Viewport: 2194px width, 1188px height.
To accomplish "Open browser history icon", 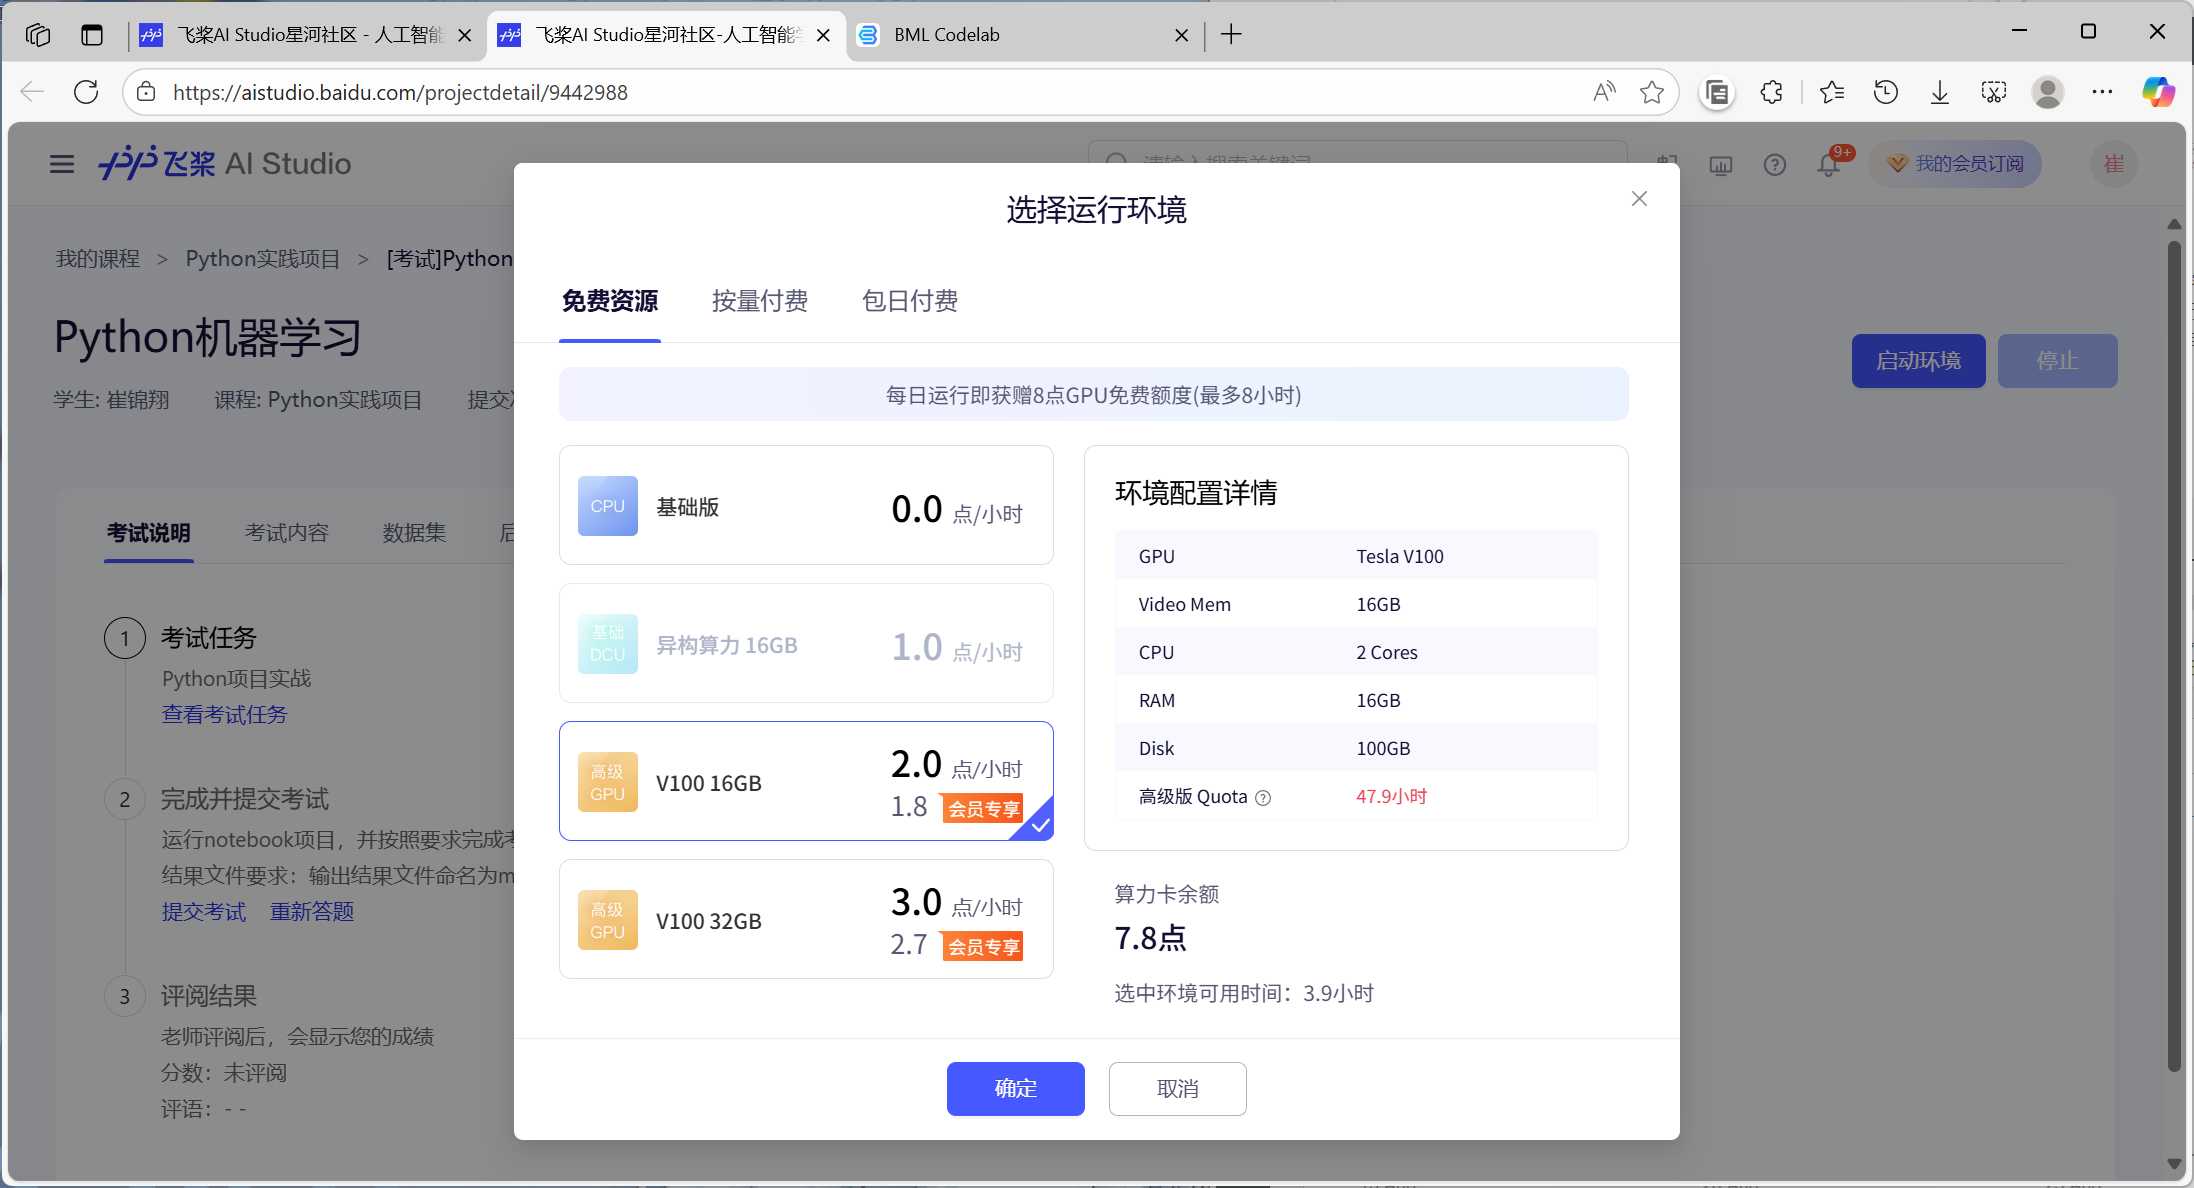I will pos(1885,92).
